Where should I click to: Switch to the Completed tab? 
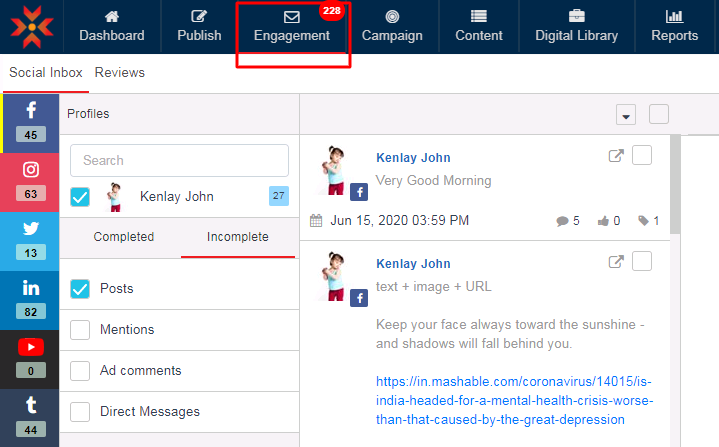(124, 237)
